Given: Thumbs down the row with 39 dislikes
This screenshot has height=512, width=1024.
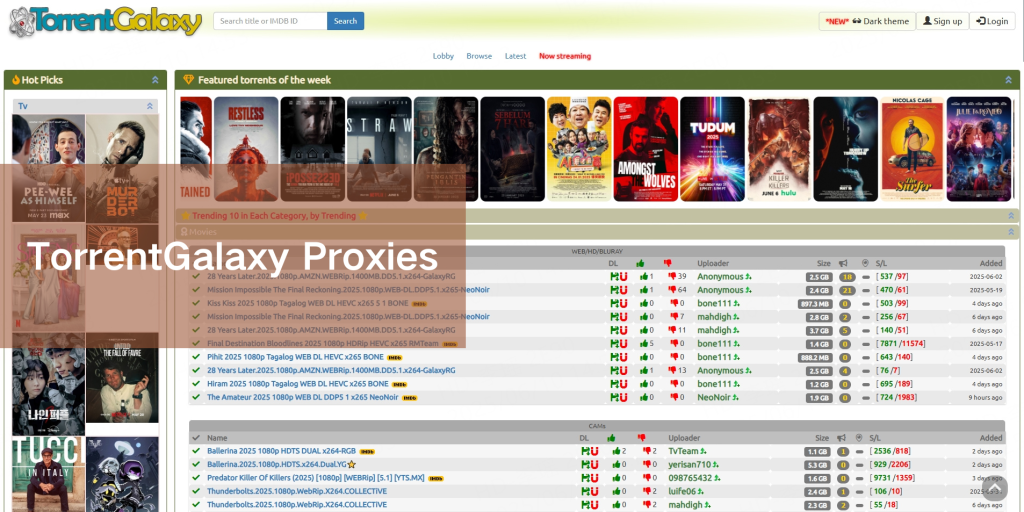Looking at the screenshot, I should pos(671,276).
